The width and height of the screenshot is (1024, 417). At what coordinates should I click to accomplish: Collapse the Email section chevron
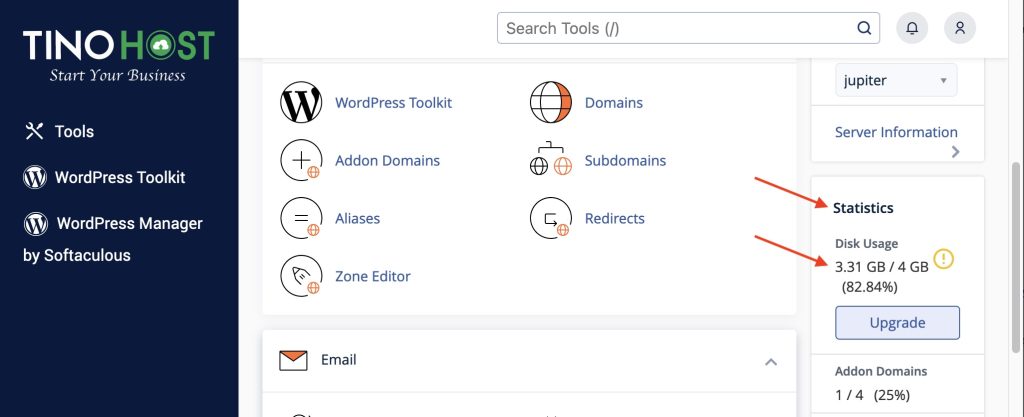[x=771, y=361]
